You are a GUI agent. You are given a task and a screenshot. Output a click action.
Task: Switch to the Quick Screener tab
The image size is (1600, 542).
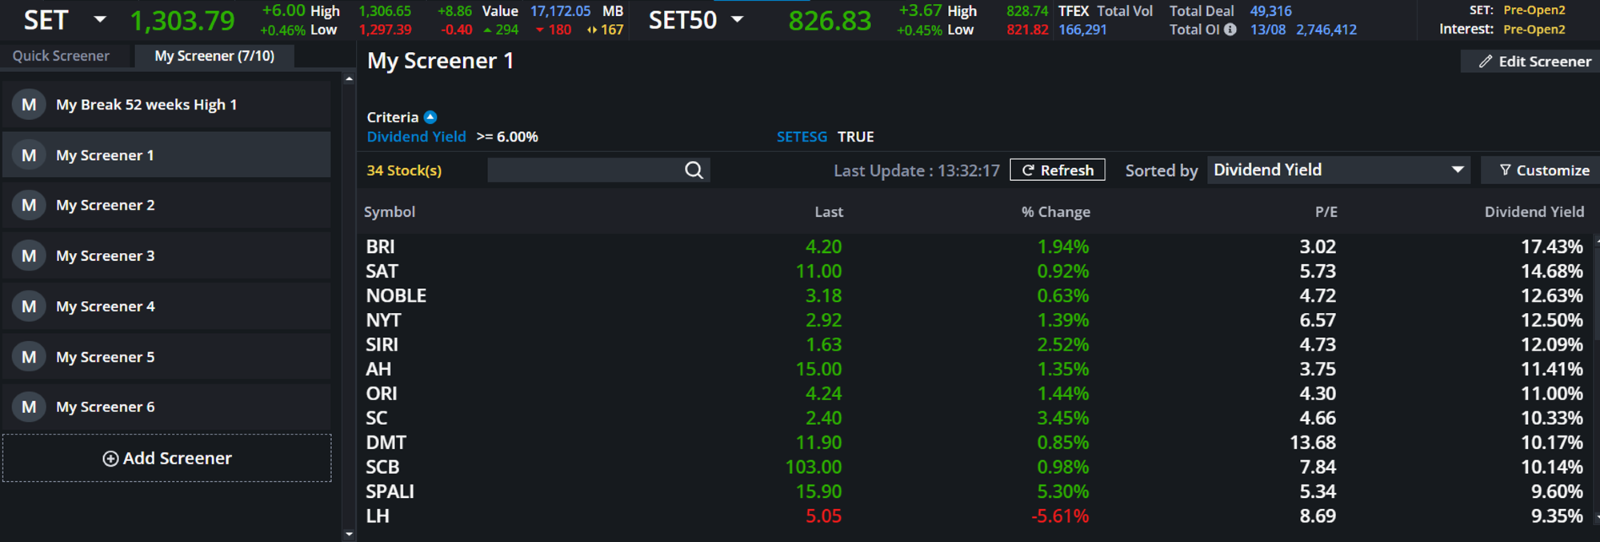pos(61,56)
